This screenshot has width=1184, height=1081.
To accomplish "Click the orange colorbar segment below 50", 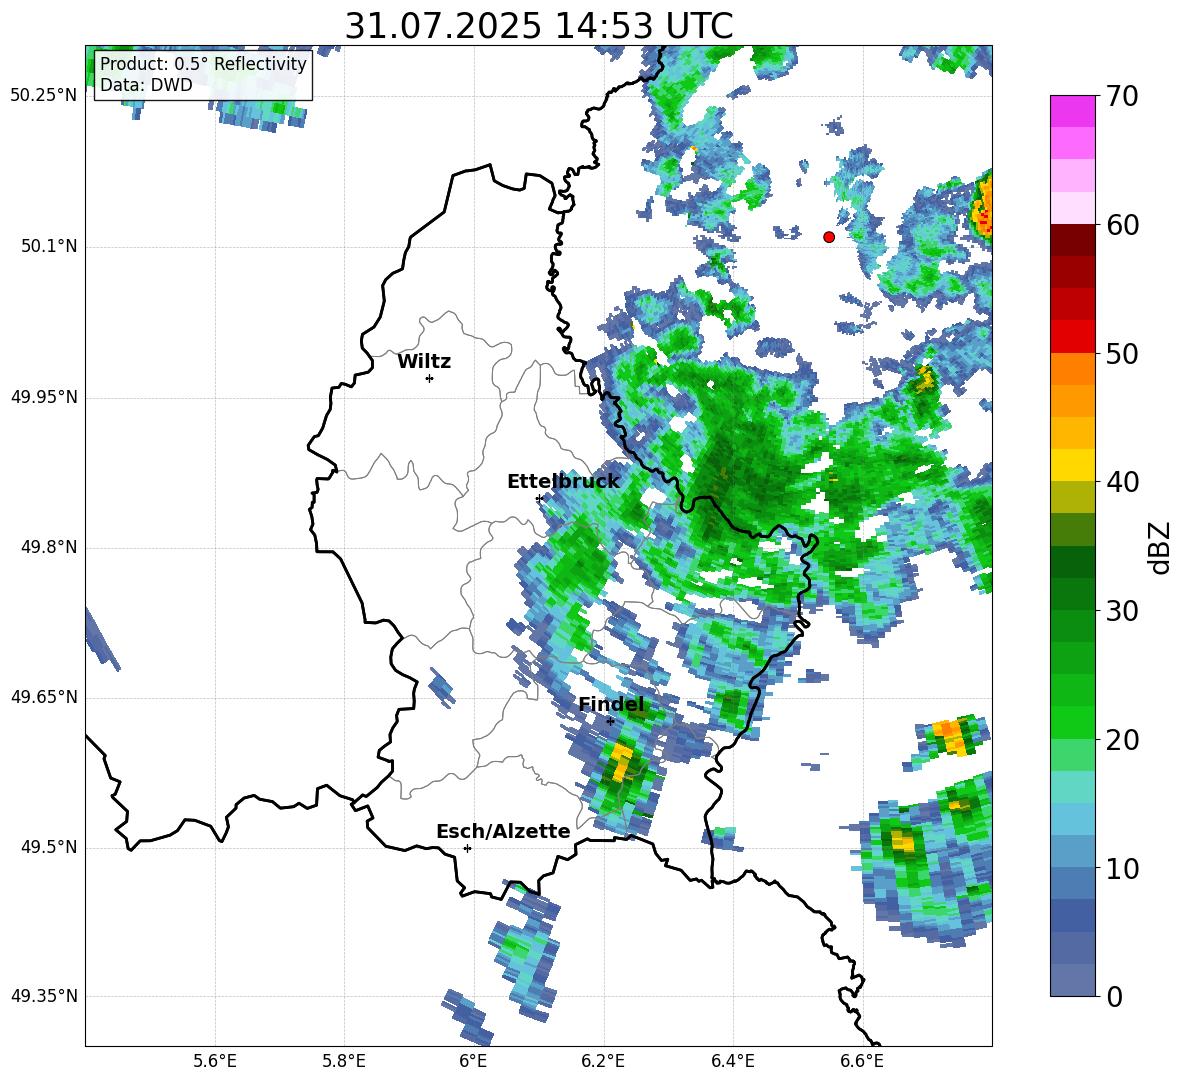I will coord(1072,368).
